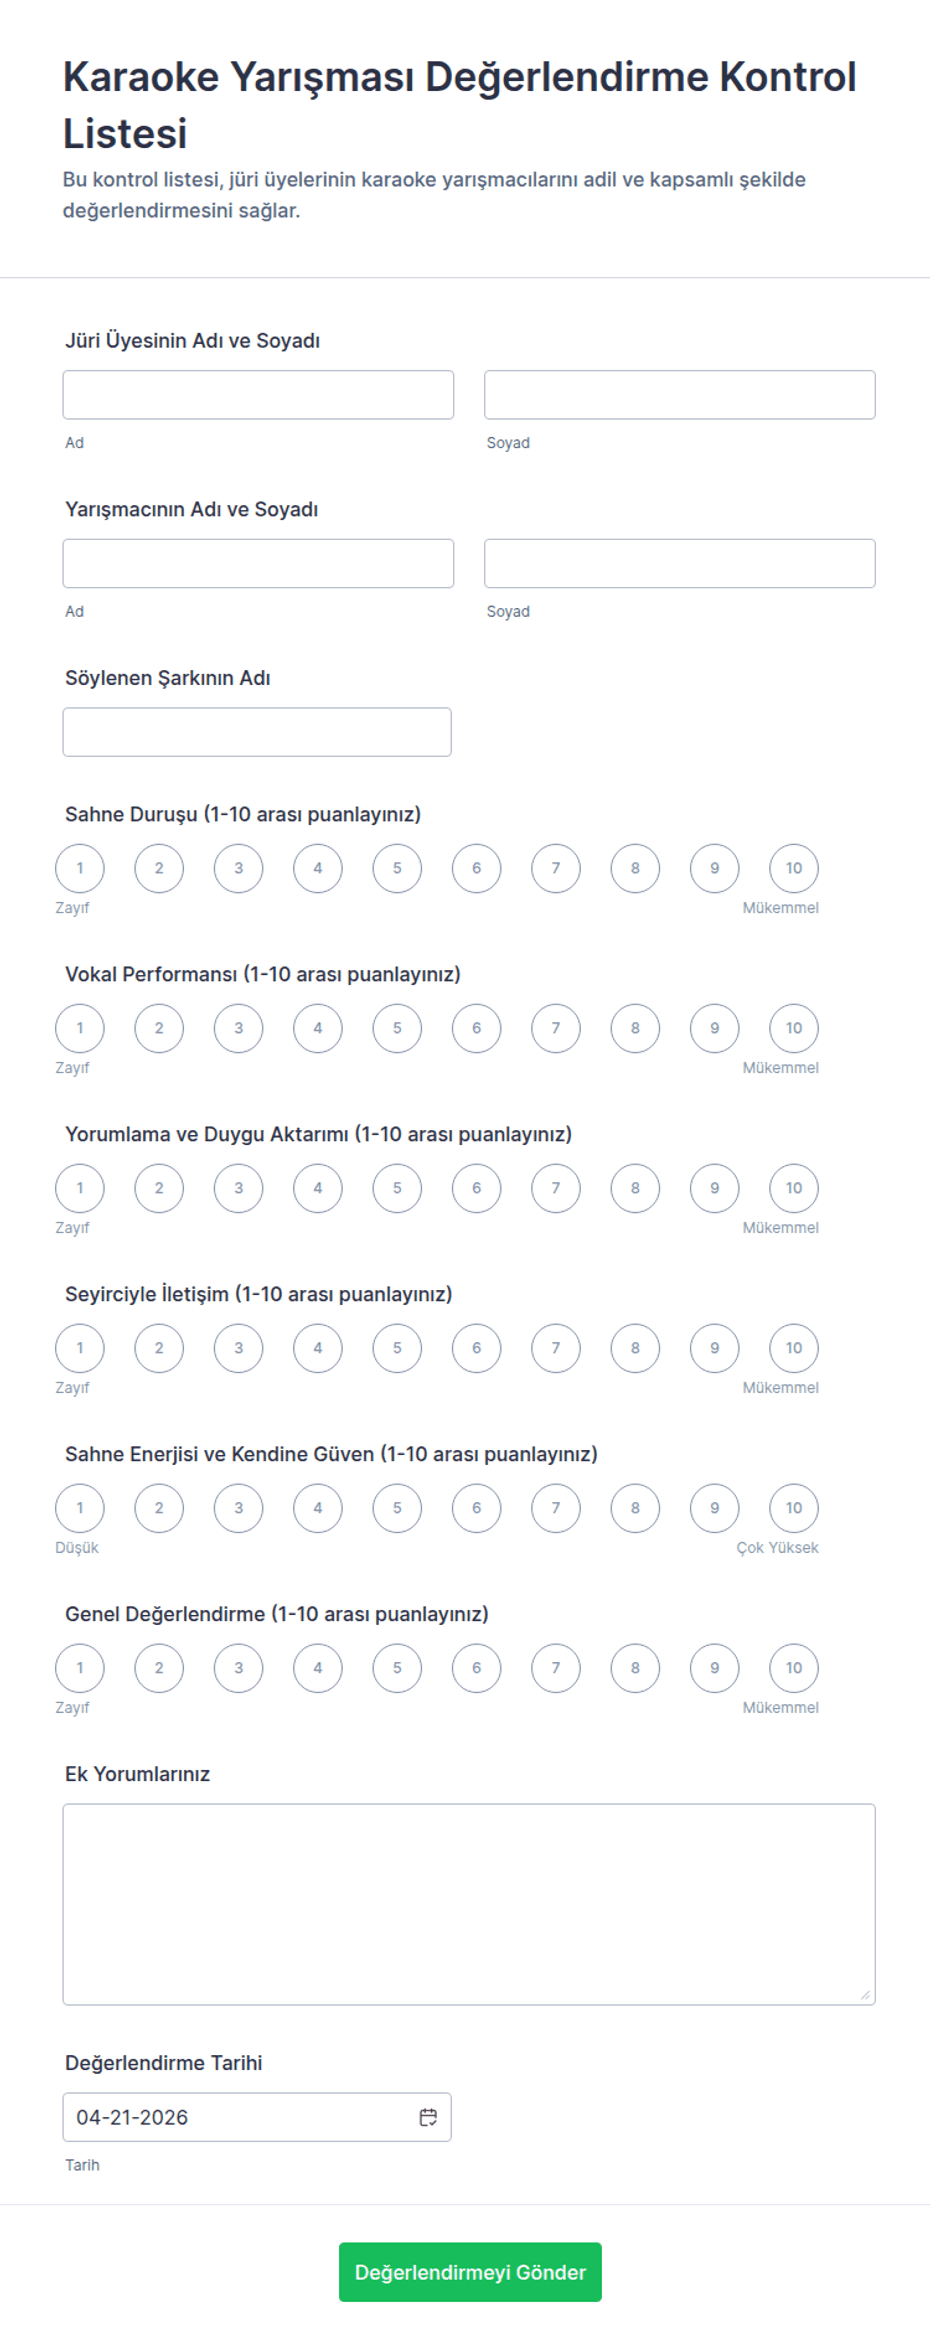Choose 2 for Genel Değerlendirme

pyautogui.click(x=159, y=1668)
